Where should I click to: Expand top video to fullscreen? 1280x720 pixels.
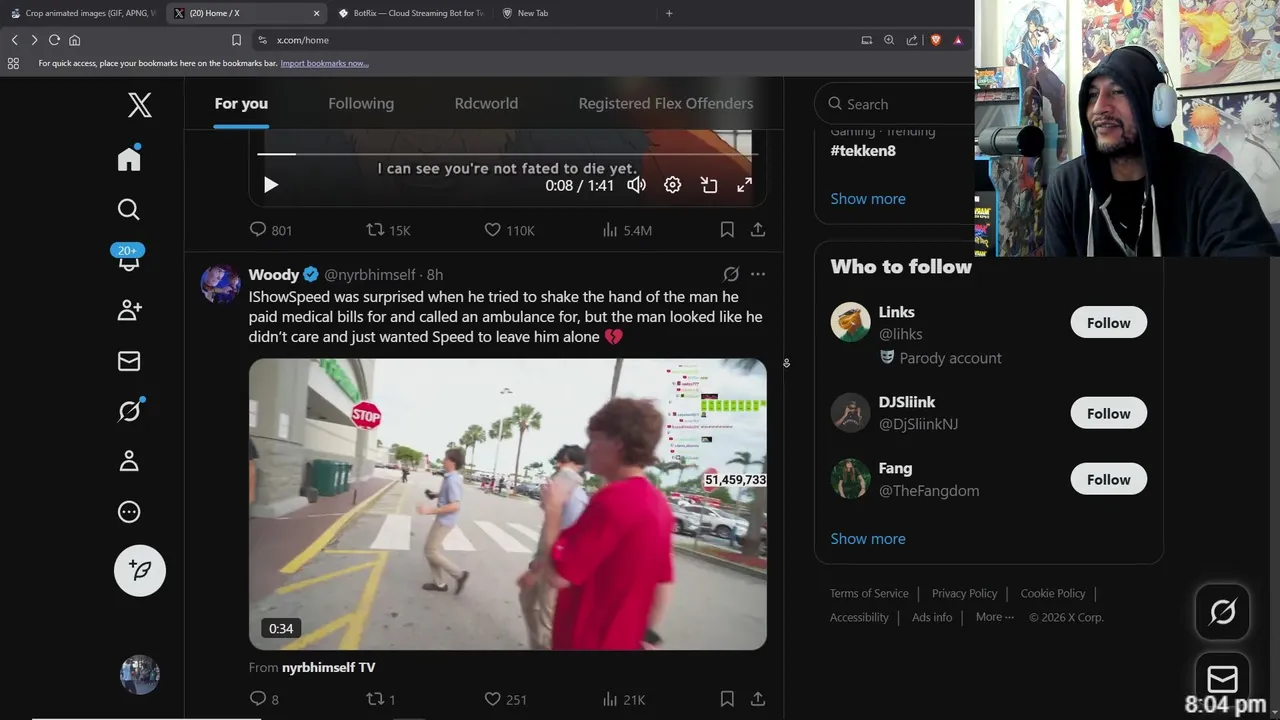click(745, 185)
